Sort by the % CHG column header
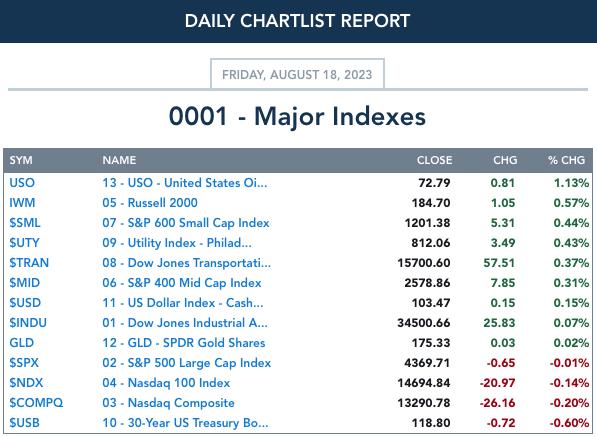The width and height of the screenshot is (597, 437). 567,160
